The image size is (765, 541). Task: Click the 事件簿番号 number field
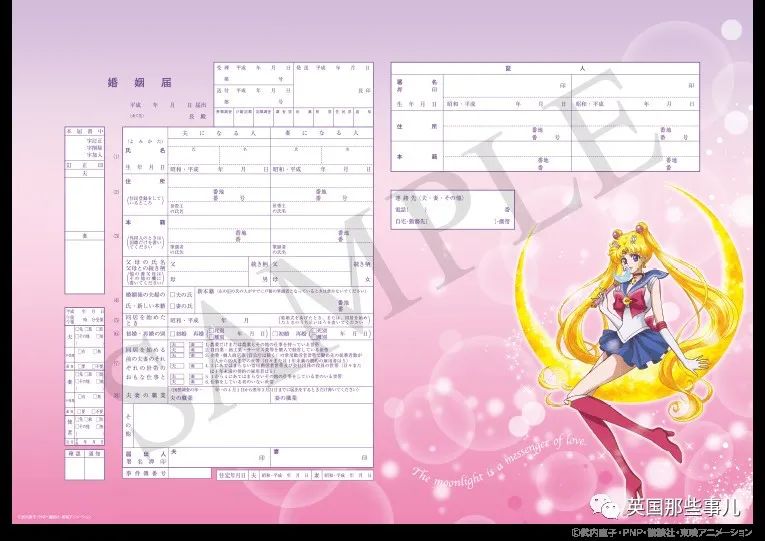pyautogui.click(x=190, y=473)
